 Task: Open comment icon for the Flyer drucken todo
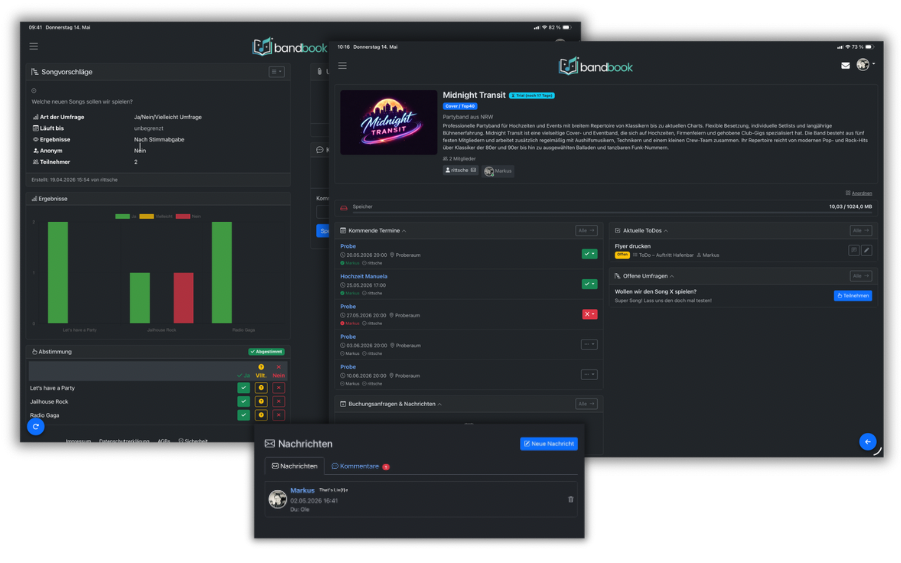coord(854,250)
